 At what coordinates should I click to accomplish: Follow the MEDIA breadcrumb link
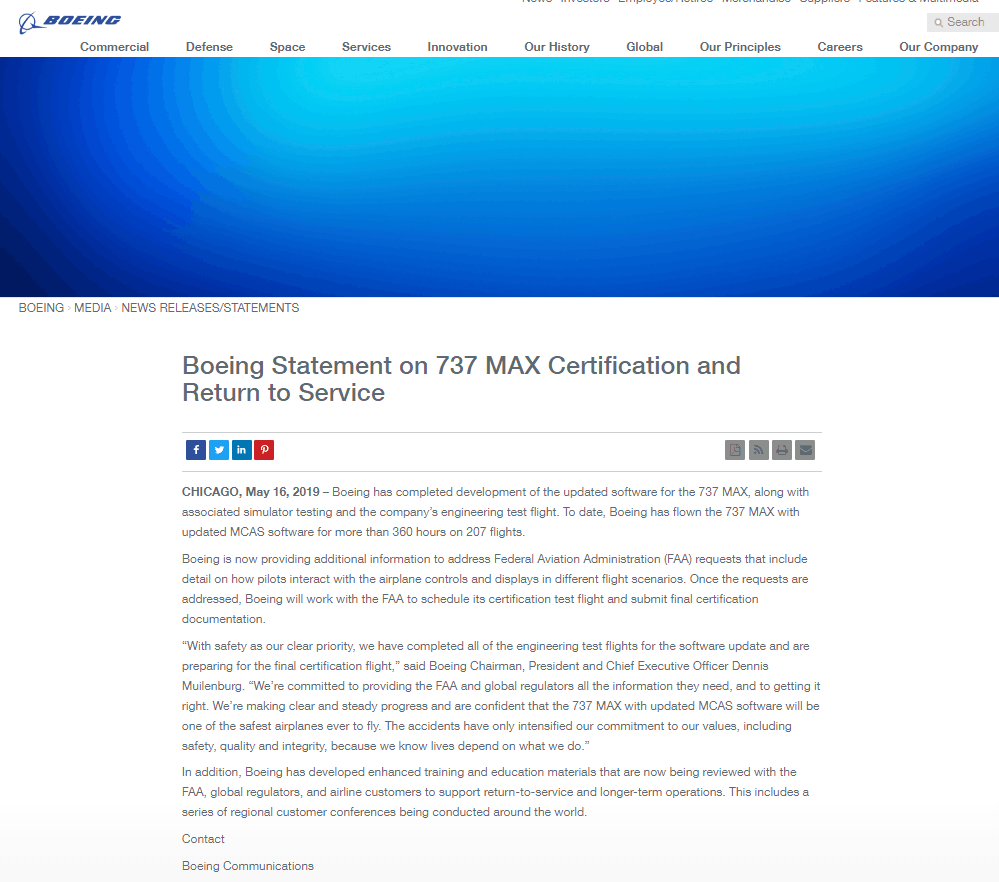[92, 308]
